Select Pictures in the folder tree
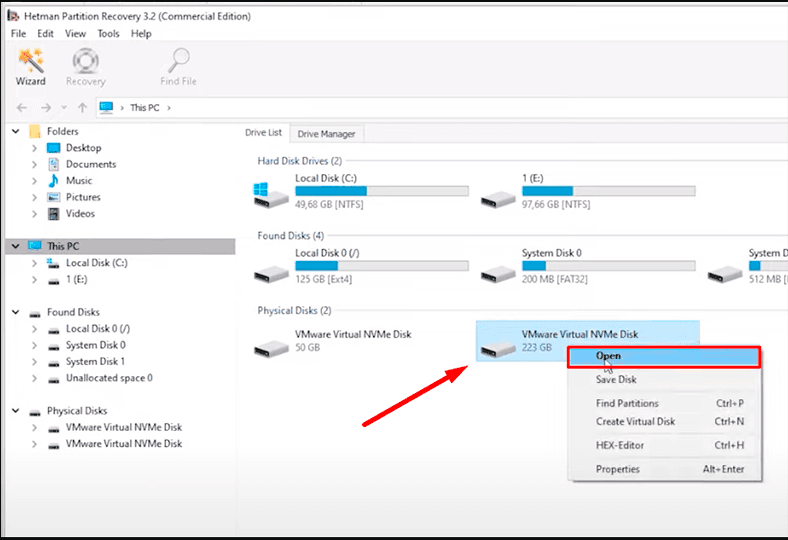This screenshot has width=788, height=540. (83, 197)
